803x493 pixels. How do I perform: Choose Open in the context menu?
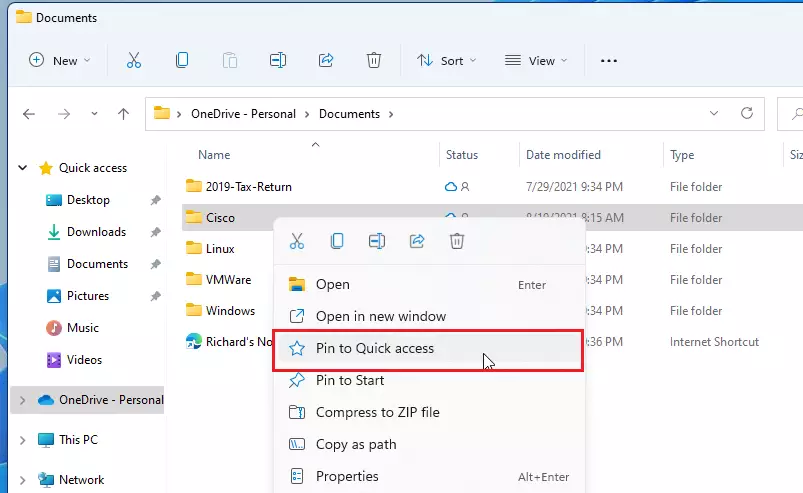(429, 285)
